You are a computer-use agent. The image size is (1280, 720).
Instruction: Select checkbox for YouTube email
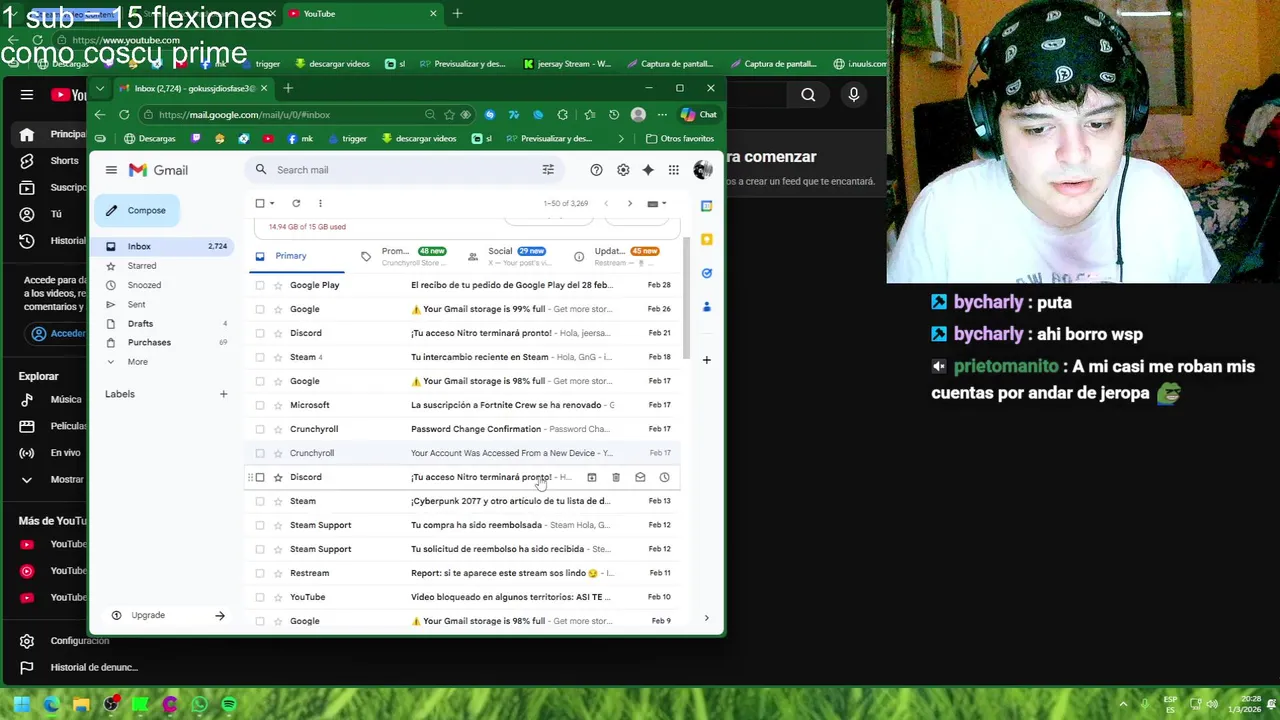pyautogui.click(x=260, y=597)
